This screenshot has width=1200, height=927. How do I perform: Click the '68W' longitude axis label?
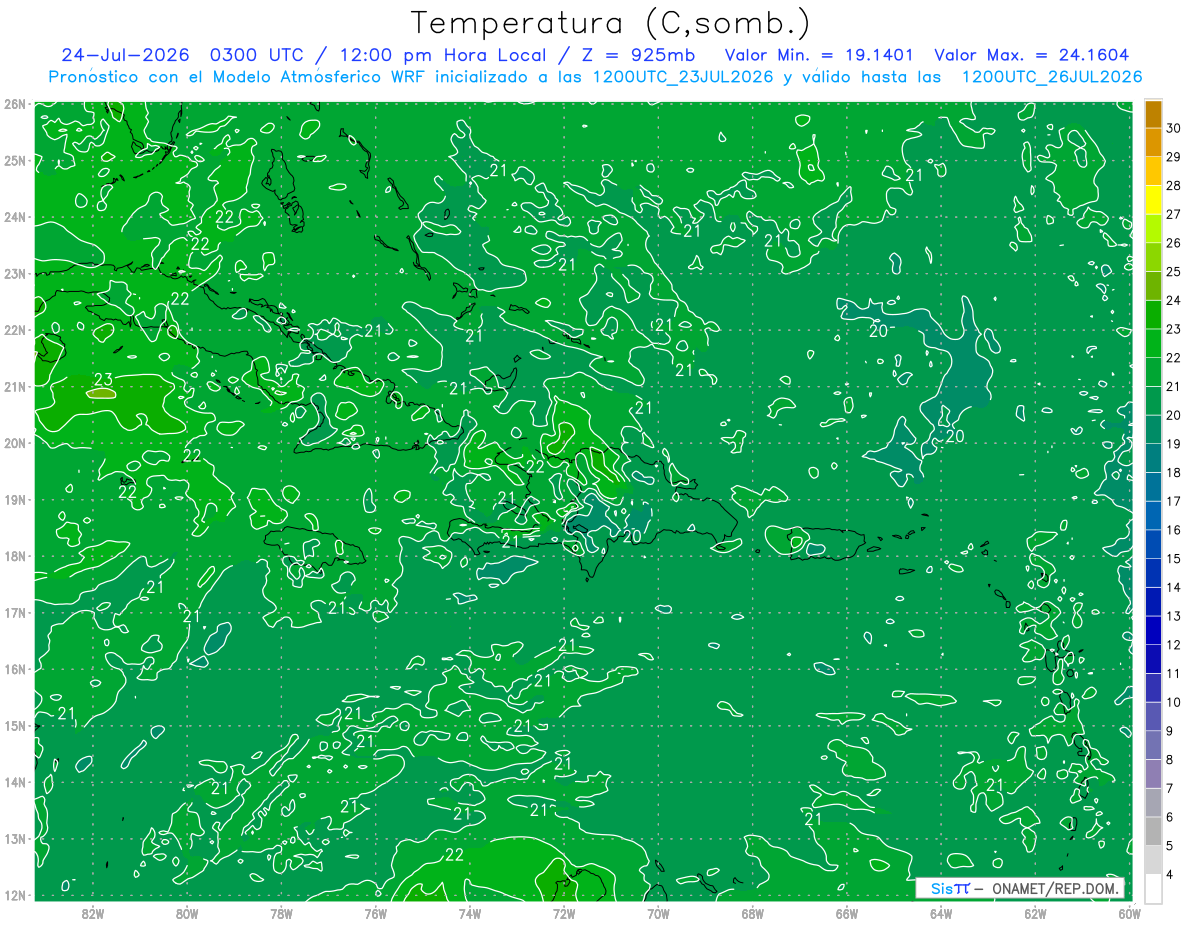click(752, 913)
